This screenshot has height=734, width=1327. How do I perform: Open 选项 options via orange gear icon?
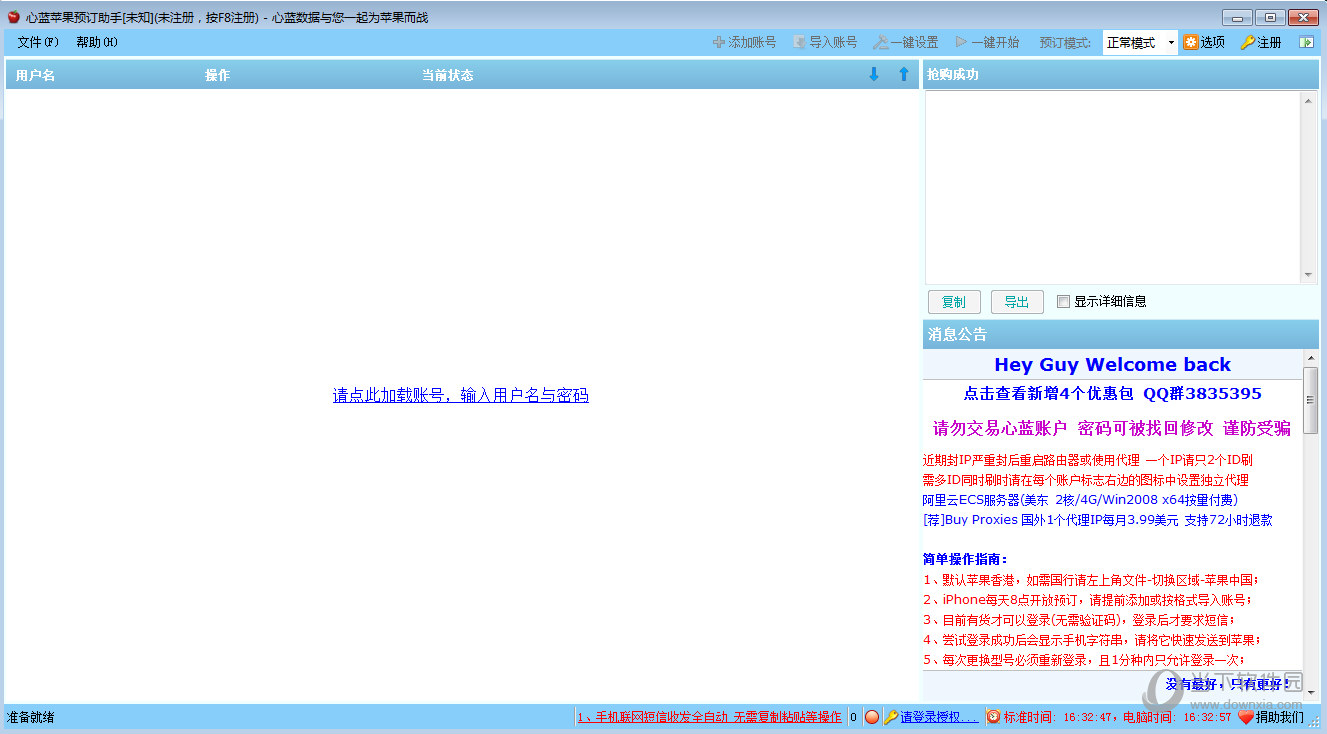tap(1191, 42)
